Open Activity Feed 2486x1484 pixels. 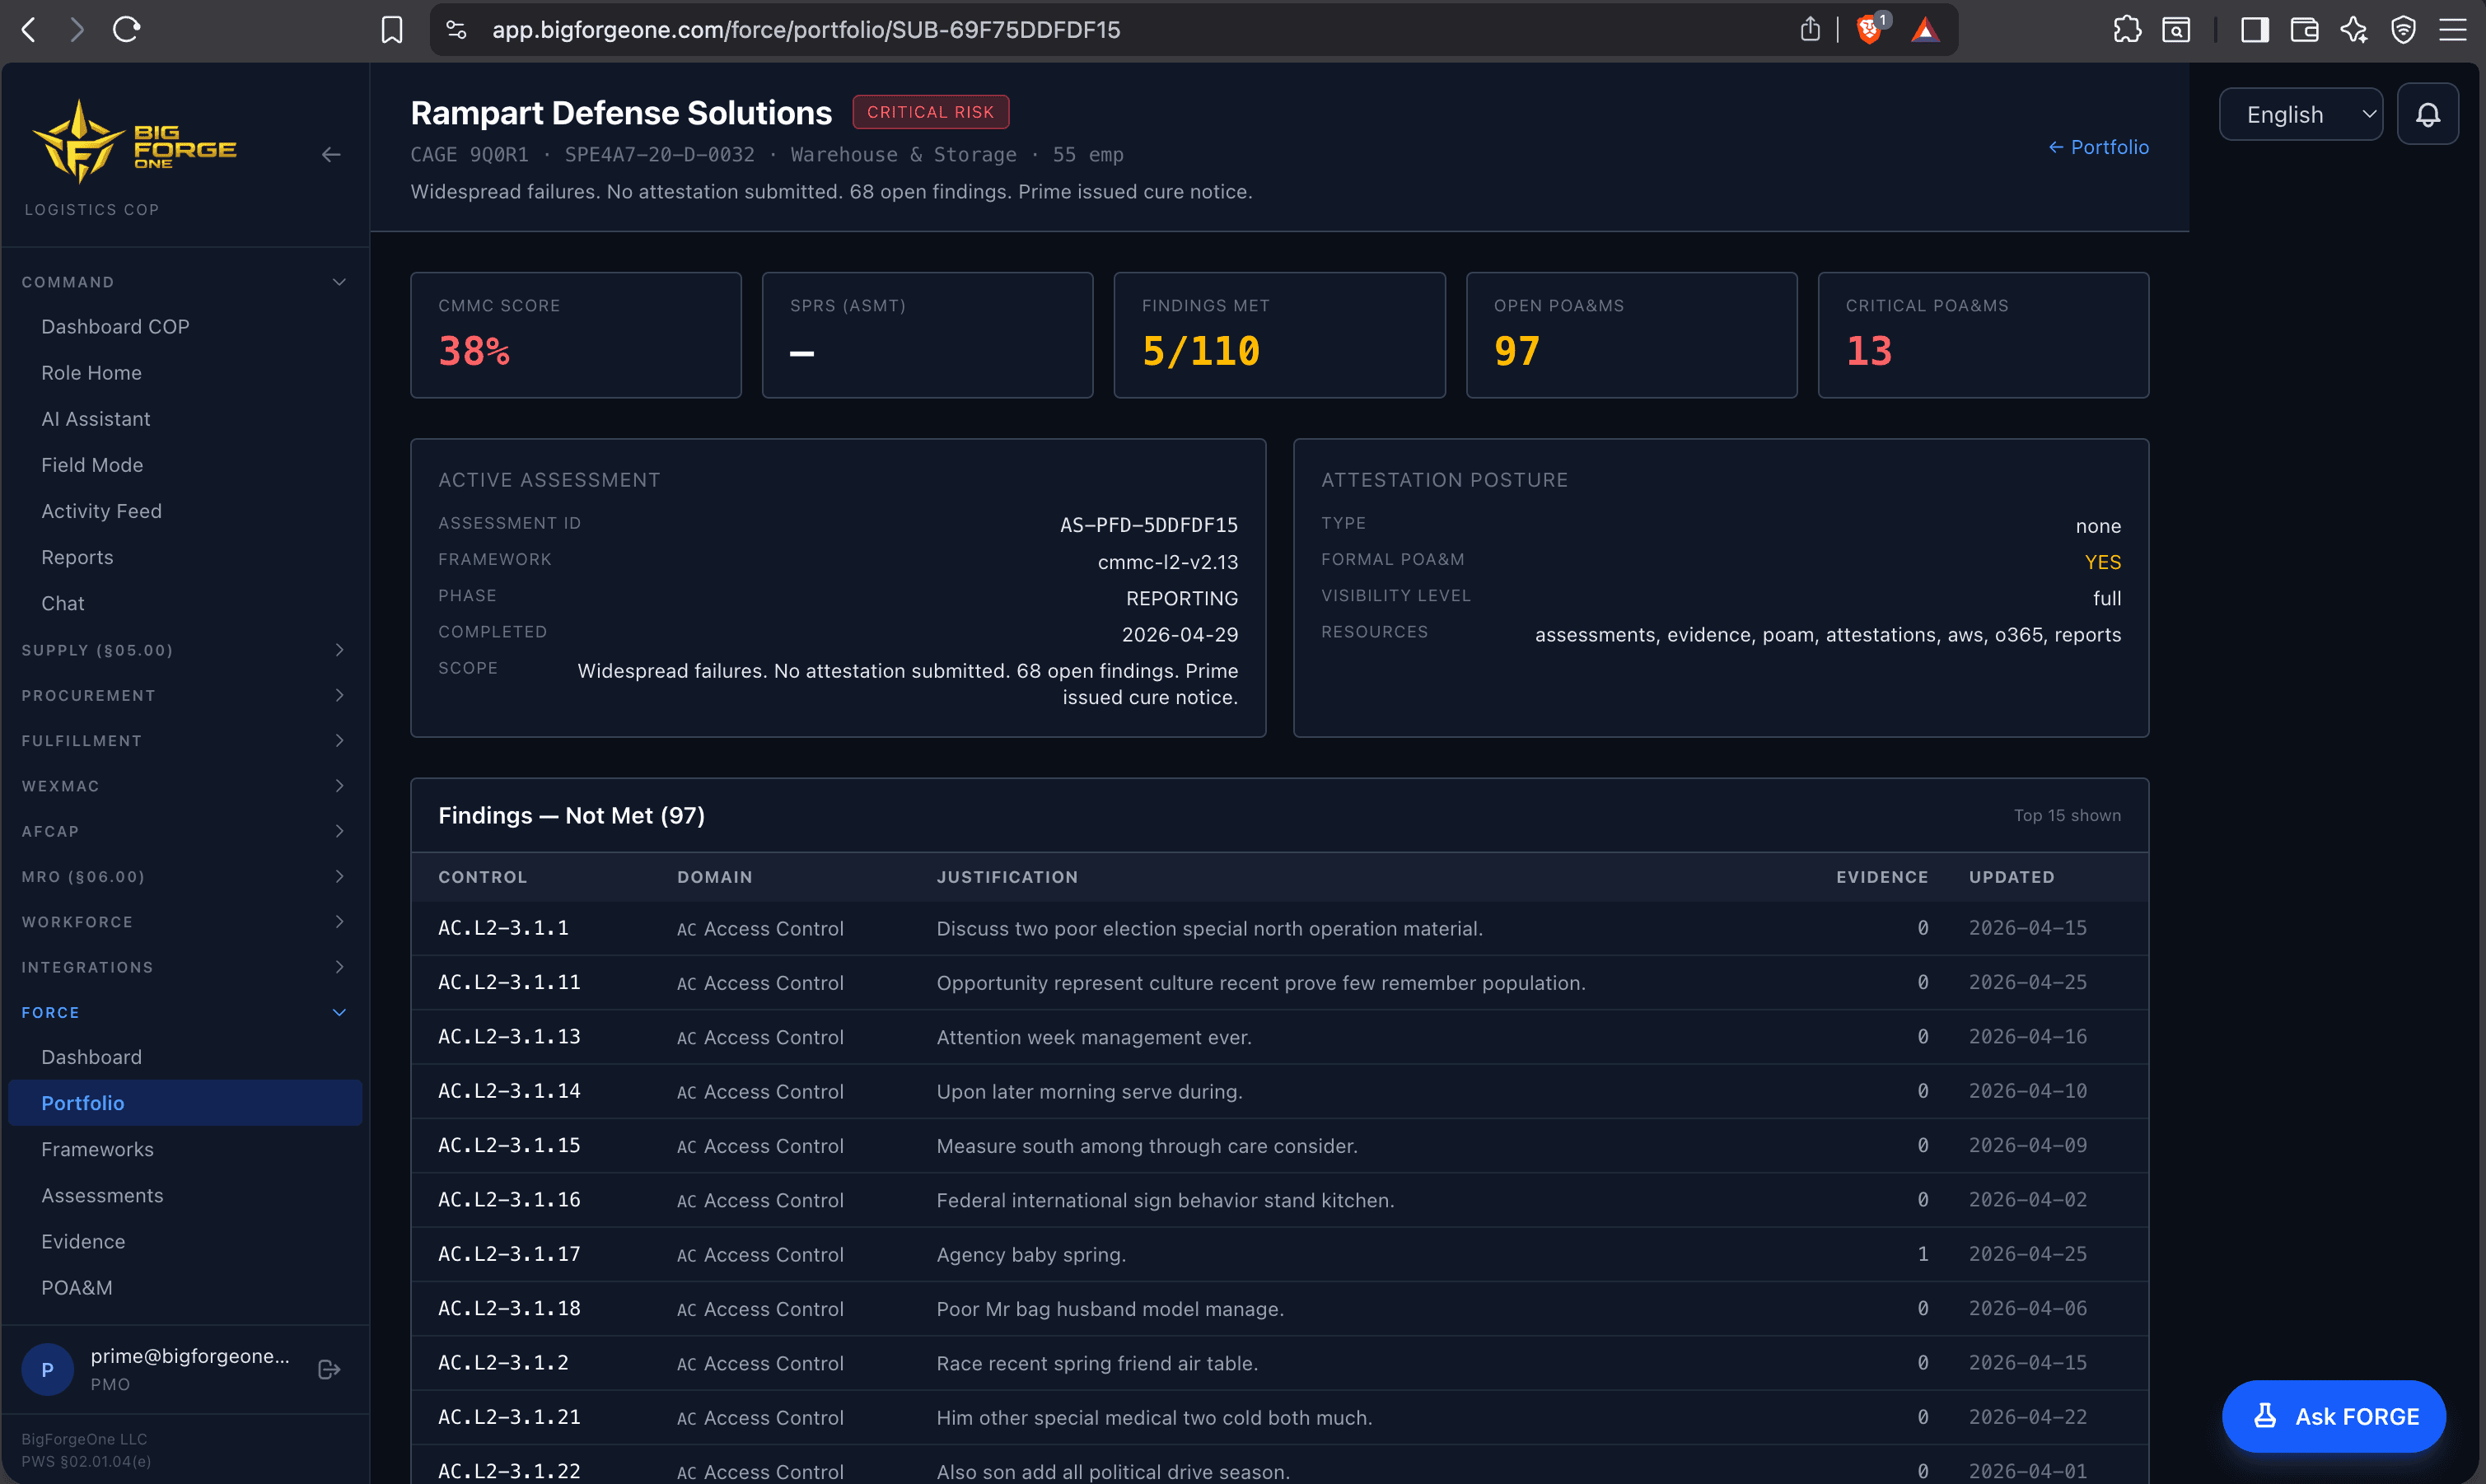(185, 511)
